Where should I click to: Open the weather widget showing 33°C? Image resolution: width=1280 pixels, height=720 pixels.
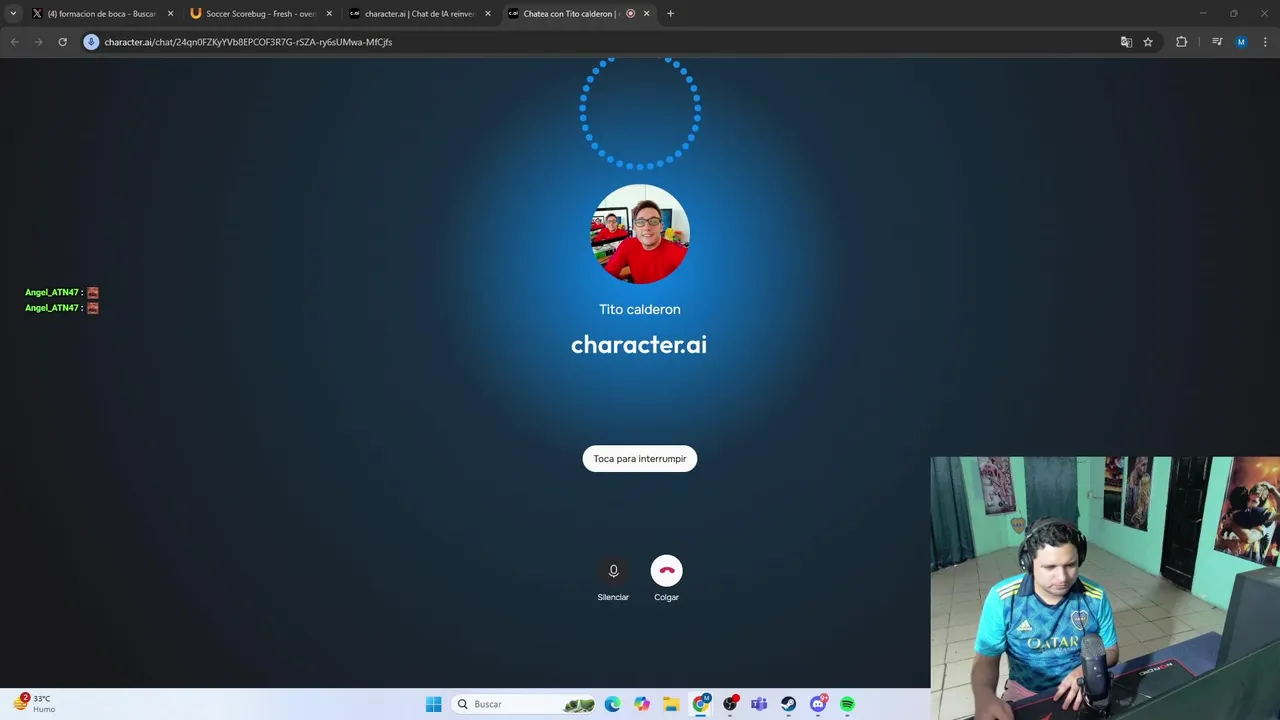(x=33, y=703)
